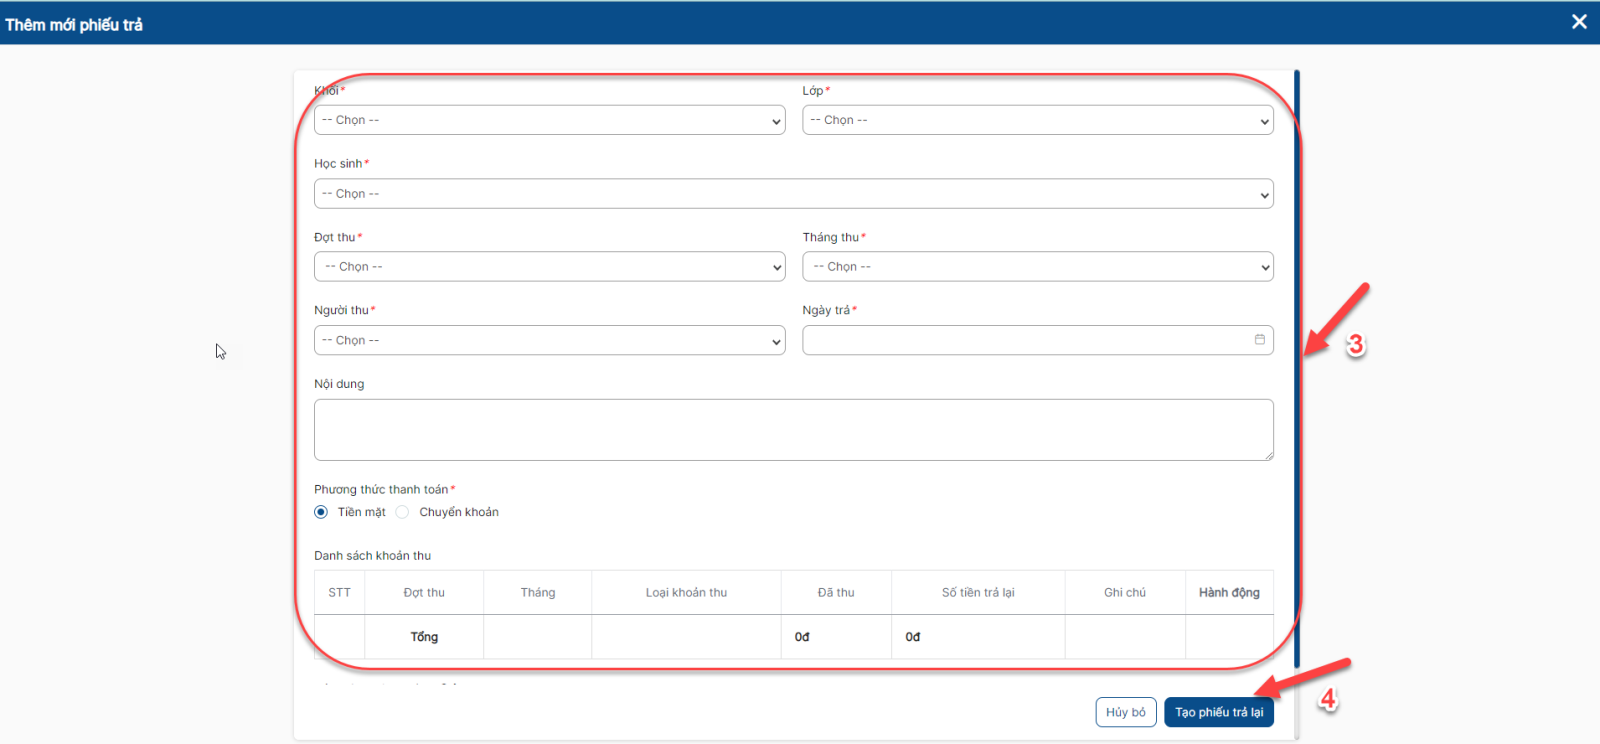Screen dimensions: 1600x744
Task: Click the Hủy bỏ button
Action: point(1126,712)
